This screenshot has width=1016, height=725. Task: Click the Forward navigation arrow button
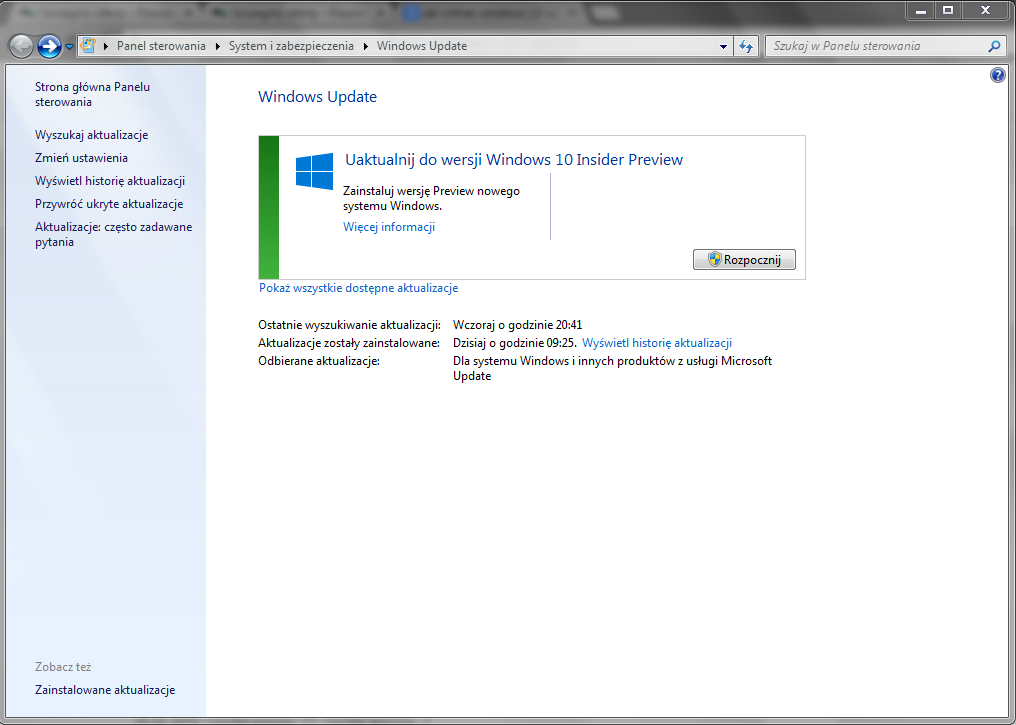(x=49, y=46)
